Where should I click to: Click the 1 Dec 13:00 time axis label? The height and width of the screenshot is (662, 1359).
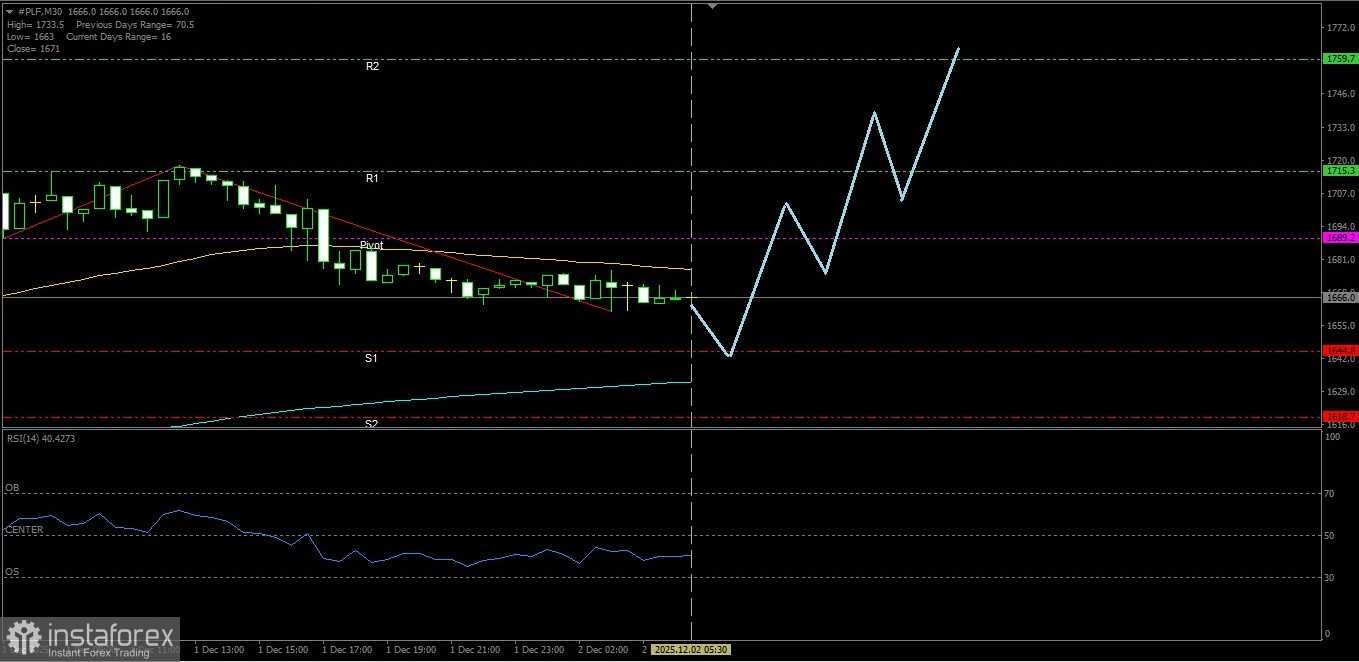pos(219,649)
